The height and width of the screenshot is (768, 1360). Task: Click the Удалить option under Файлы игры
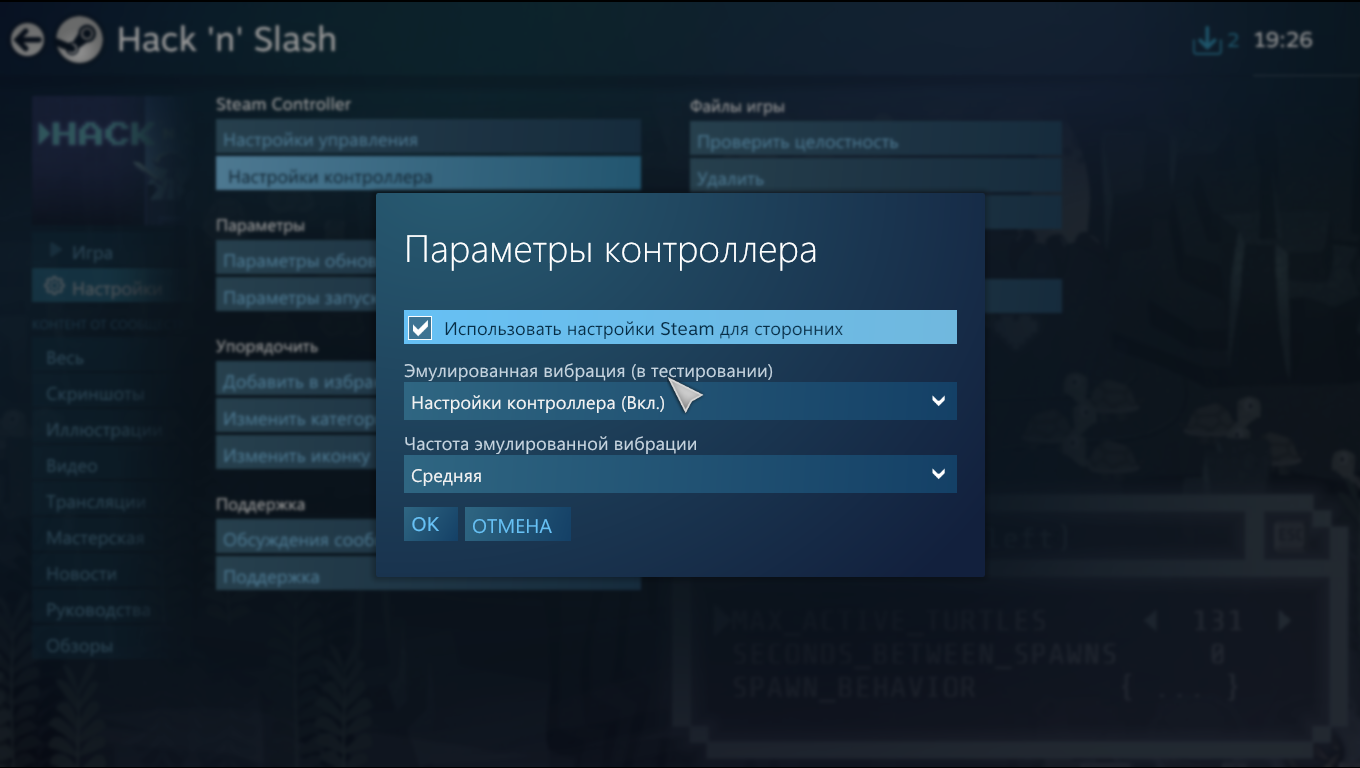875,178
